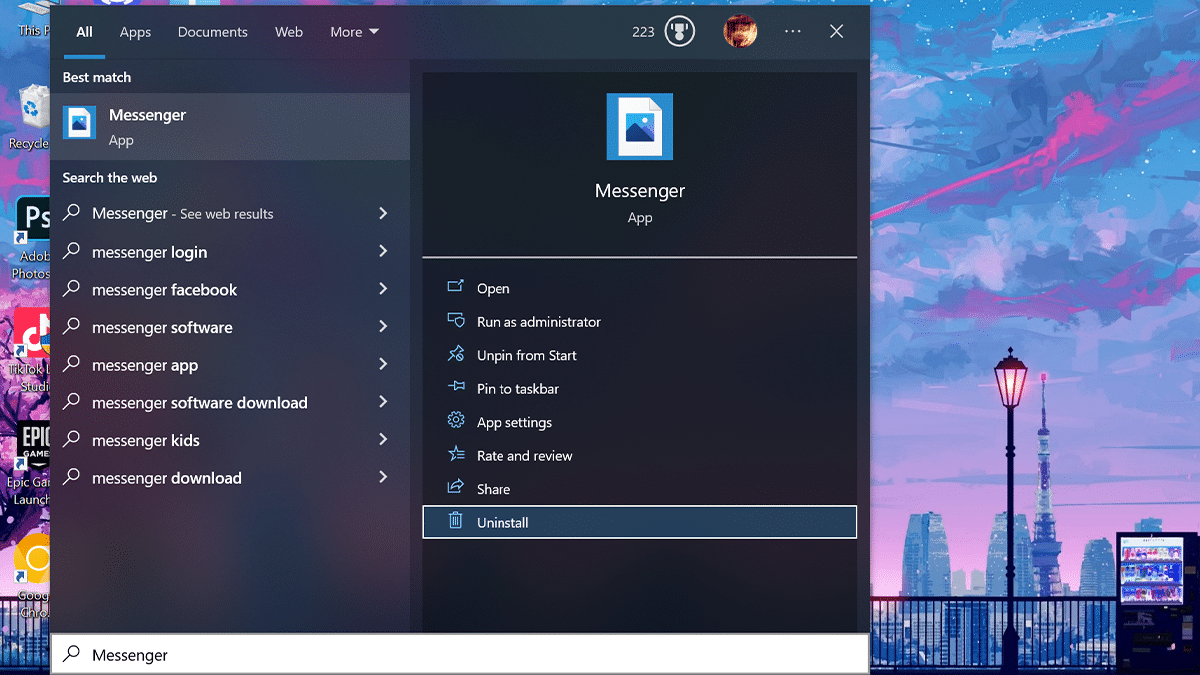This screenshot has height=675, width=1200.
Task: Click the Share icon in context list
Action: (x=456, y=488)
